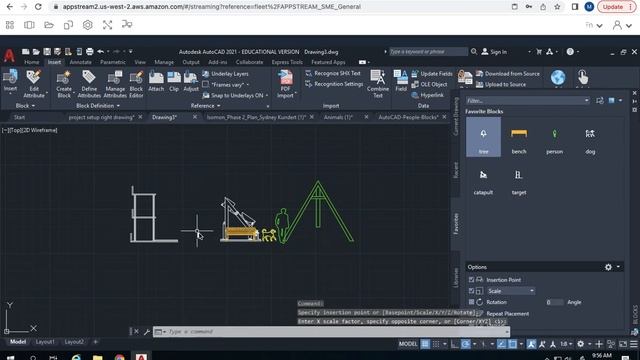Toggle snap mode in status bar
The width and height of the screenshot is (640, 360).
pos(436,344)
